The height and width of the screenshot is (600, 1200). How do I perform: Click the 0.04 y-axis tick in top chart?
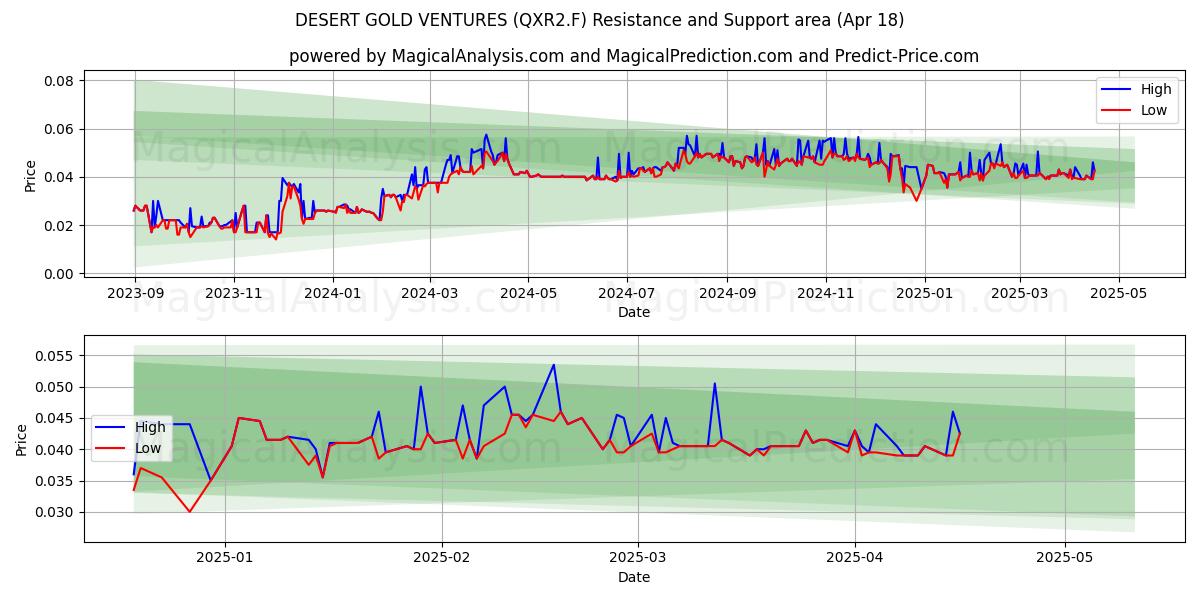60,177
